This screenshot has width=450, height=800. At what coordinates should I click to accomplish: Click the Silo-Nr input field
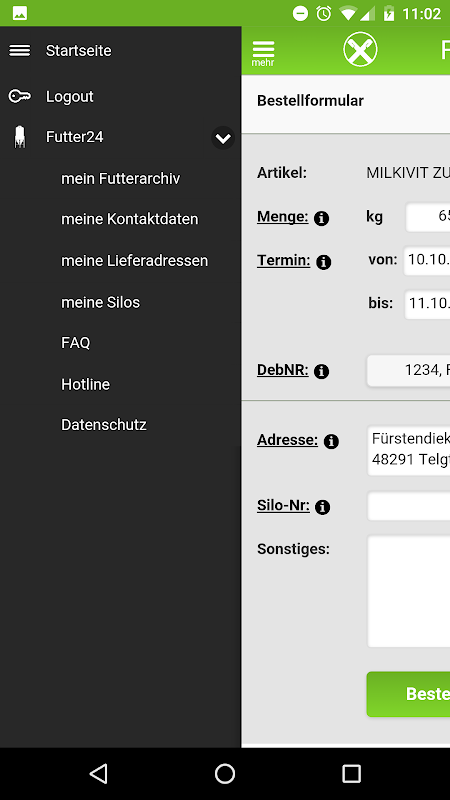(x=409, y=506)
